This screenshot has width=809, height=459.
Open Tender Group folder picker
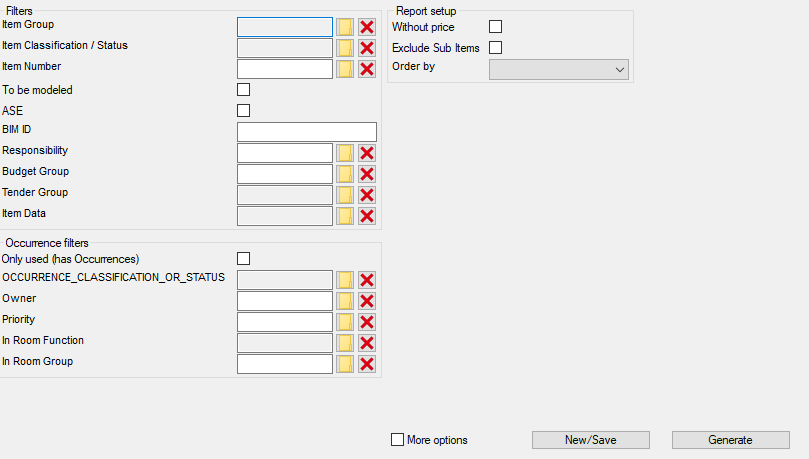pyautogui.click(x=345, y=195)
